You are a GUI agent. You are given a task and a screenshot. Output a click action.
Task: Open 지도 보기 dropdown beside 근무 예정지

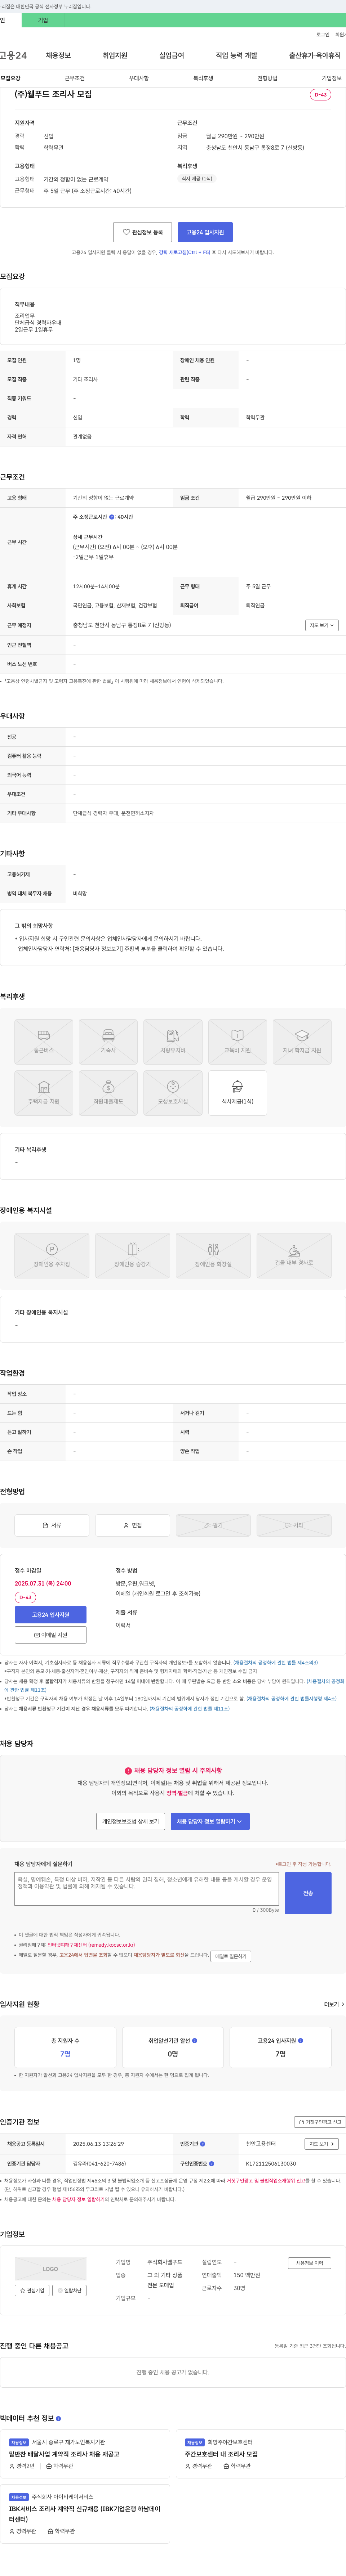(321, 625)
